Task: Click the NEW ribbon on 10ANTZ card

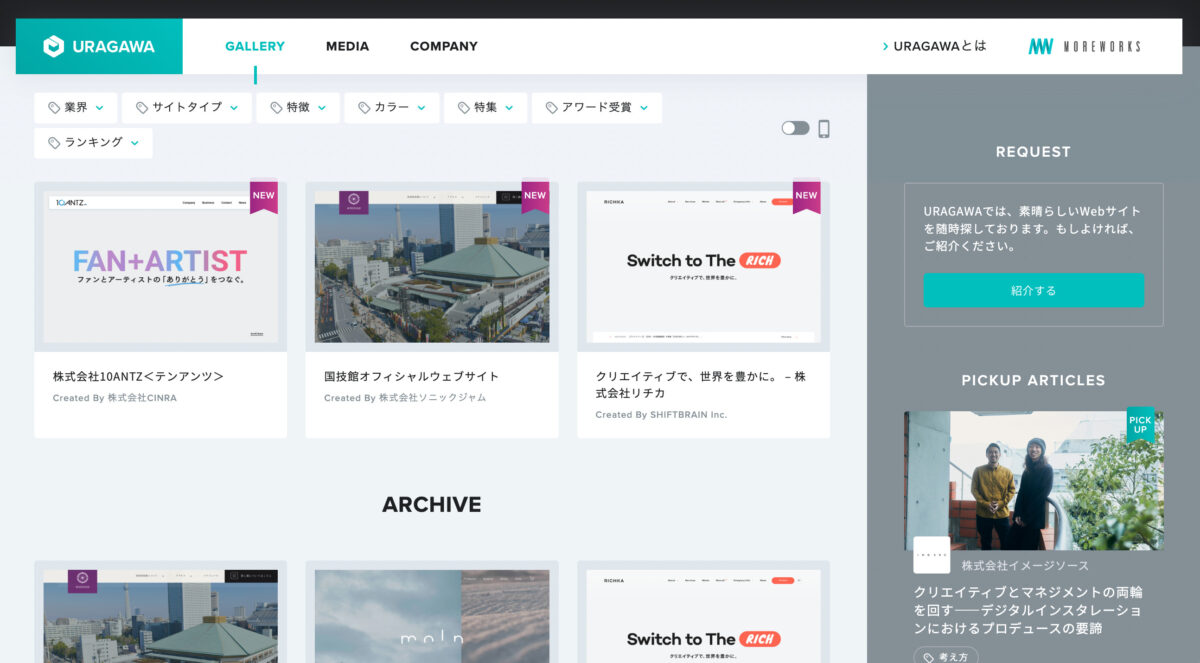Action: (264, 196)
